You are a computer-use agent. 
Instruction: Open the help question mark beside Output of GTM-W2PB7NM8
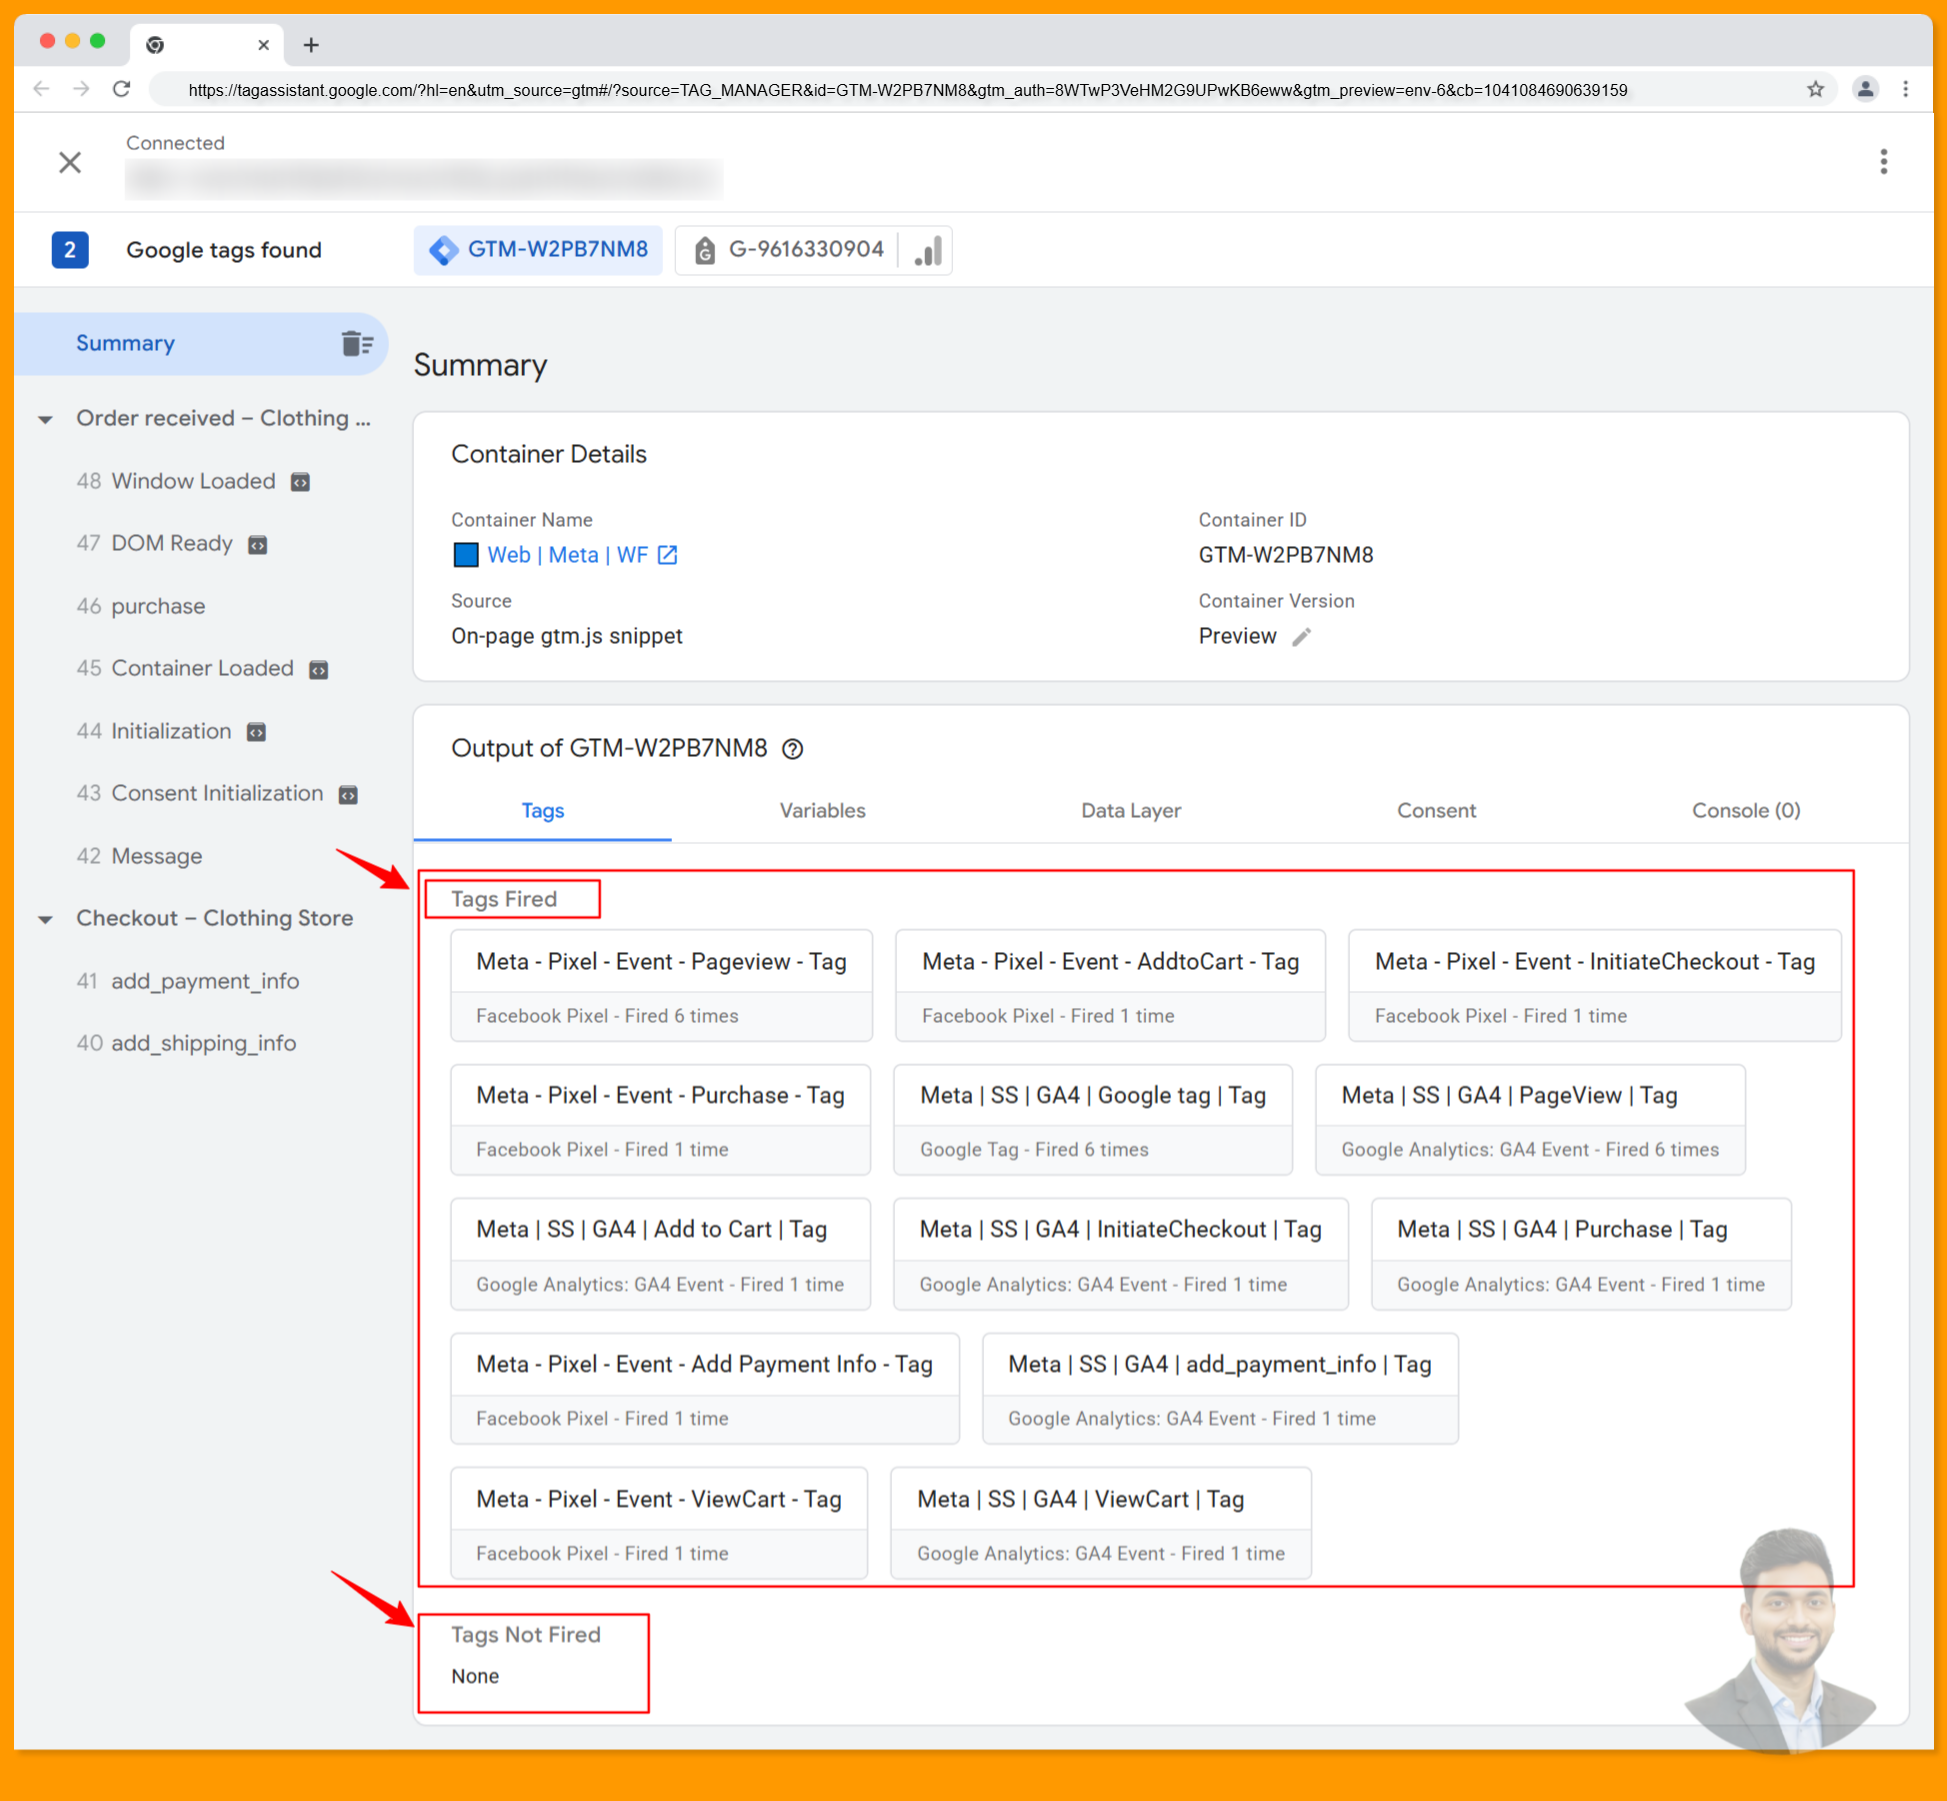pyautogui.click(x=793, y=748)
